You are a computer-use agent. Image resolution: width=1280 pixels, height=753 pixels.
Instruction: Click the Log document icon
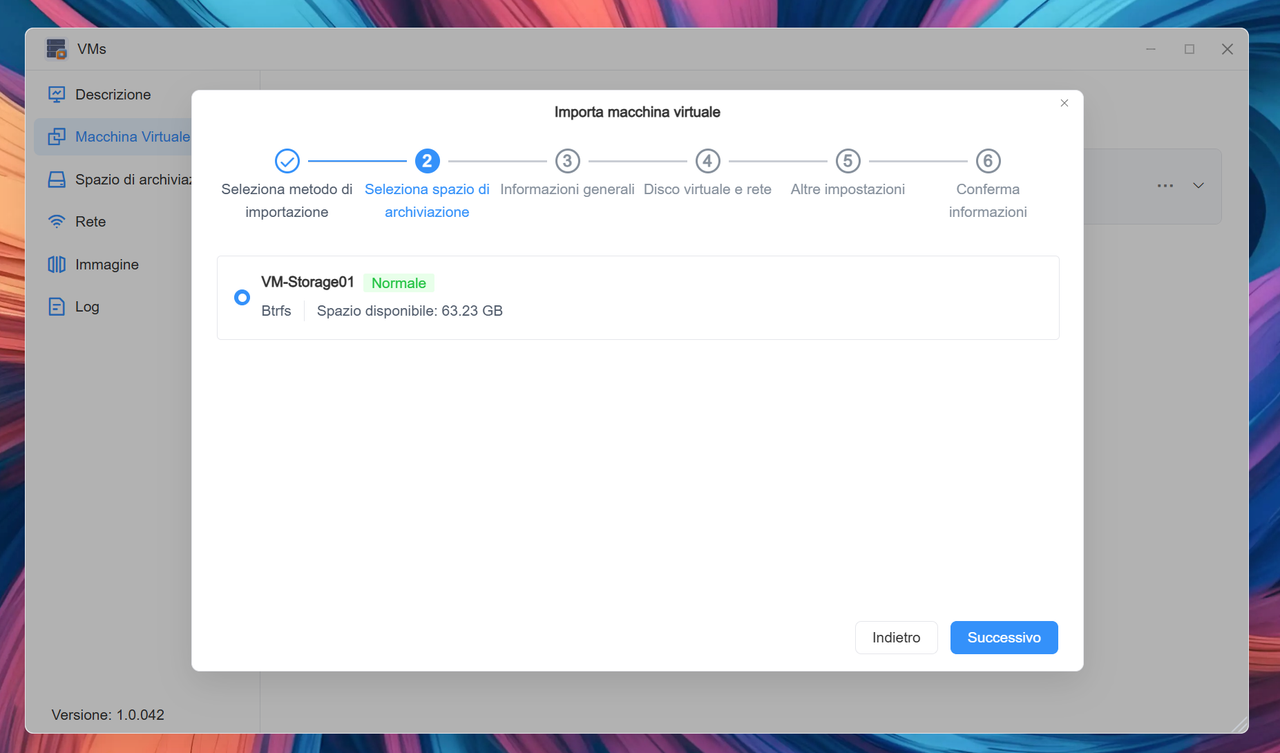(57, 306)
